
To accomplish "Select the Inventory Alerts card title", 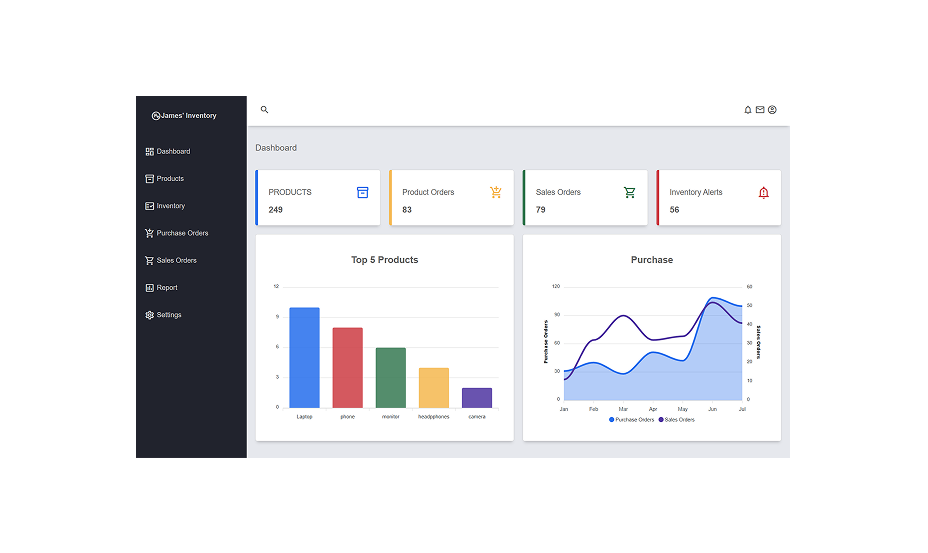I will pos(696,192).
